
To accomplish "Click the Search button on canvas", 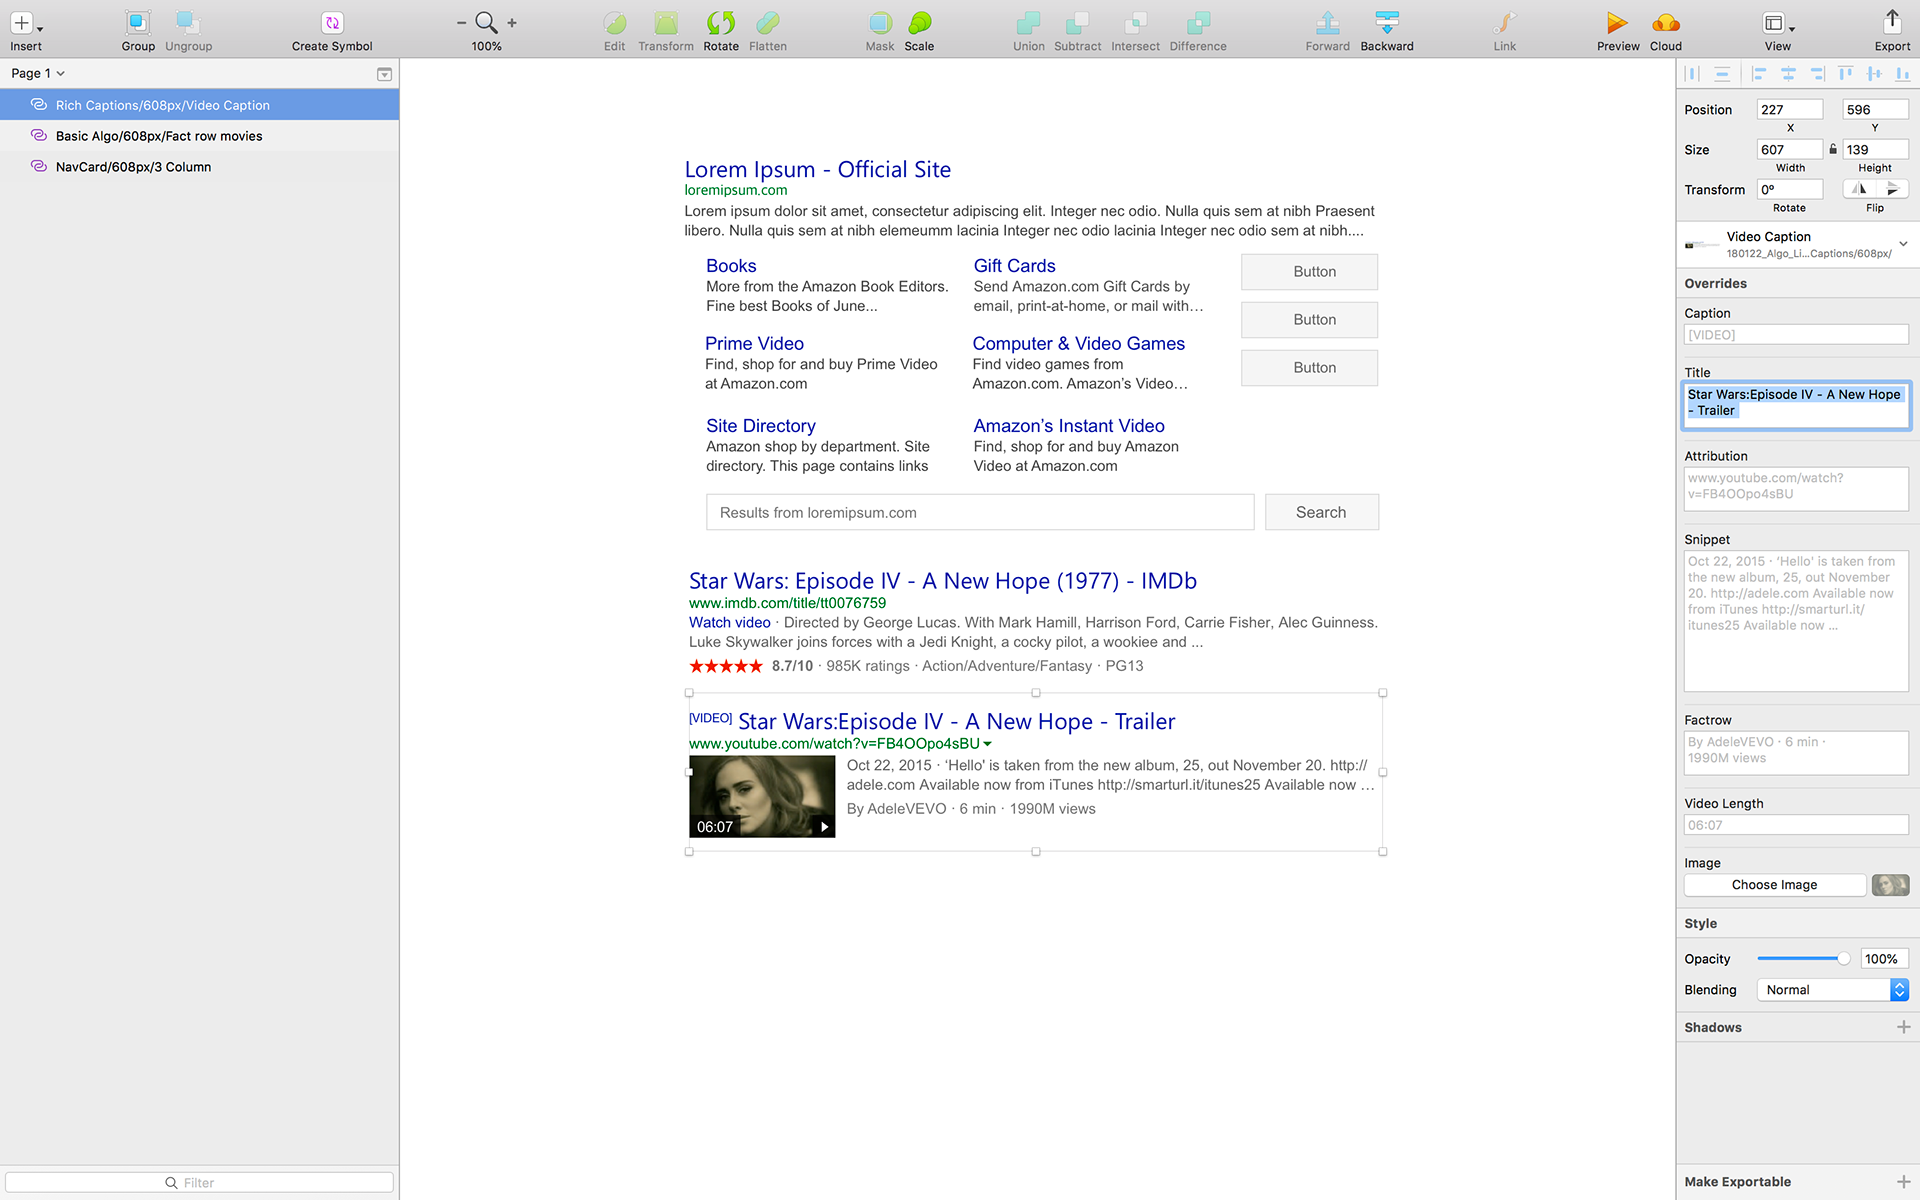I will (1321, 512).
